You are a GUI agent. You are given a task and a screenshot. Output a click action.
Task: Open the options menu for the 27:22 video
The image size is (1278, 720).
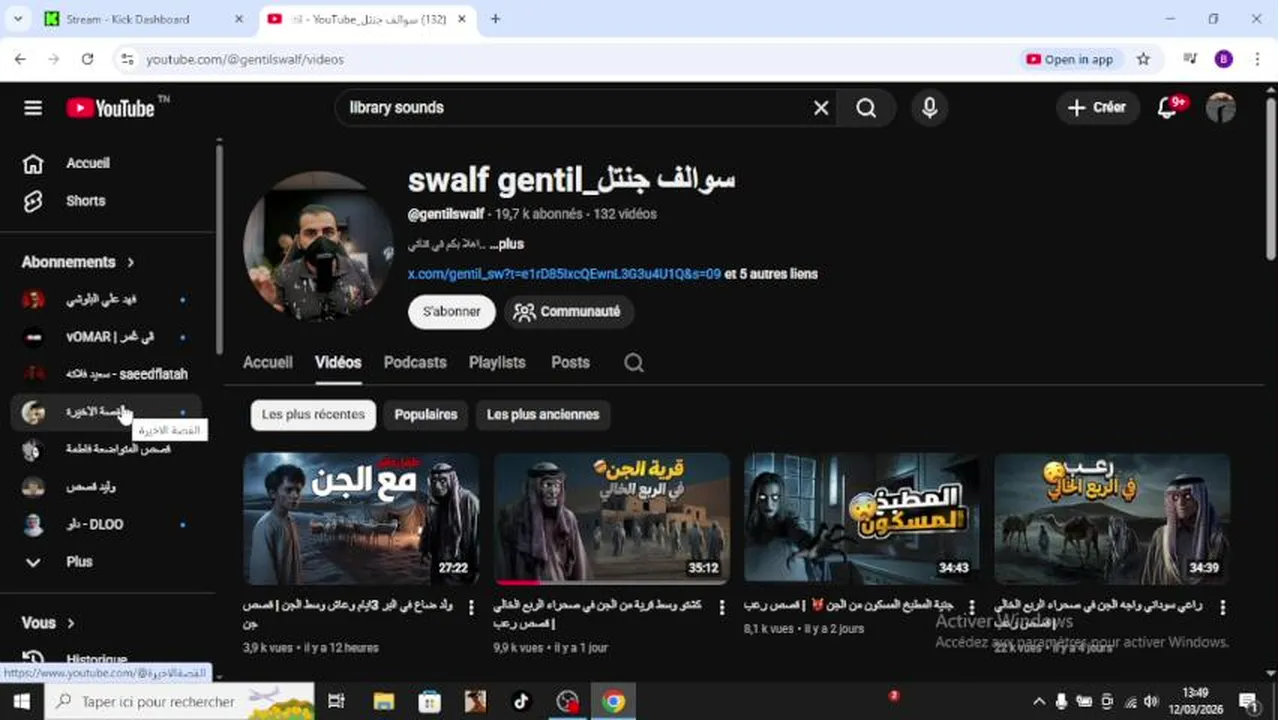pos(471,608)
